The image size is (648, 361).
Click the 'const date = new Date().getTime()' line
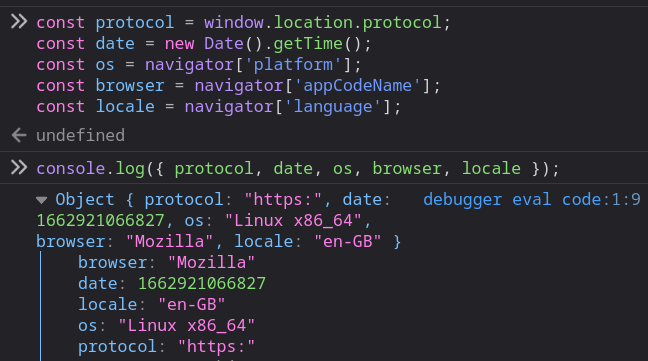(204, 44)
